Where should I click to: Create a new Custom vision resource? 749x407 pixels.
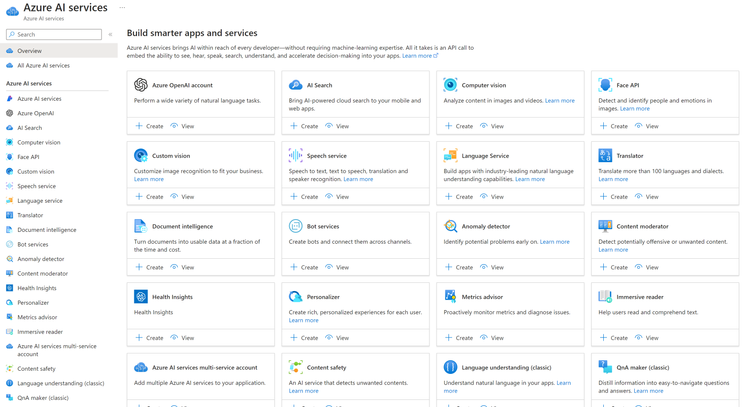[150, 197]
